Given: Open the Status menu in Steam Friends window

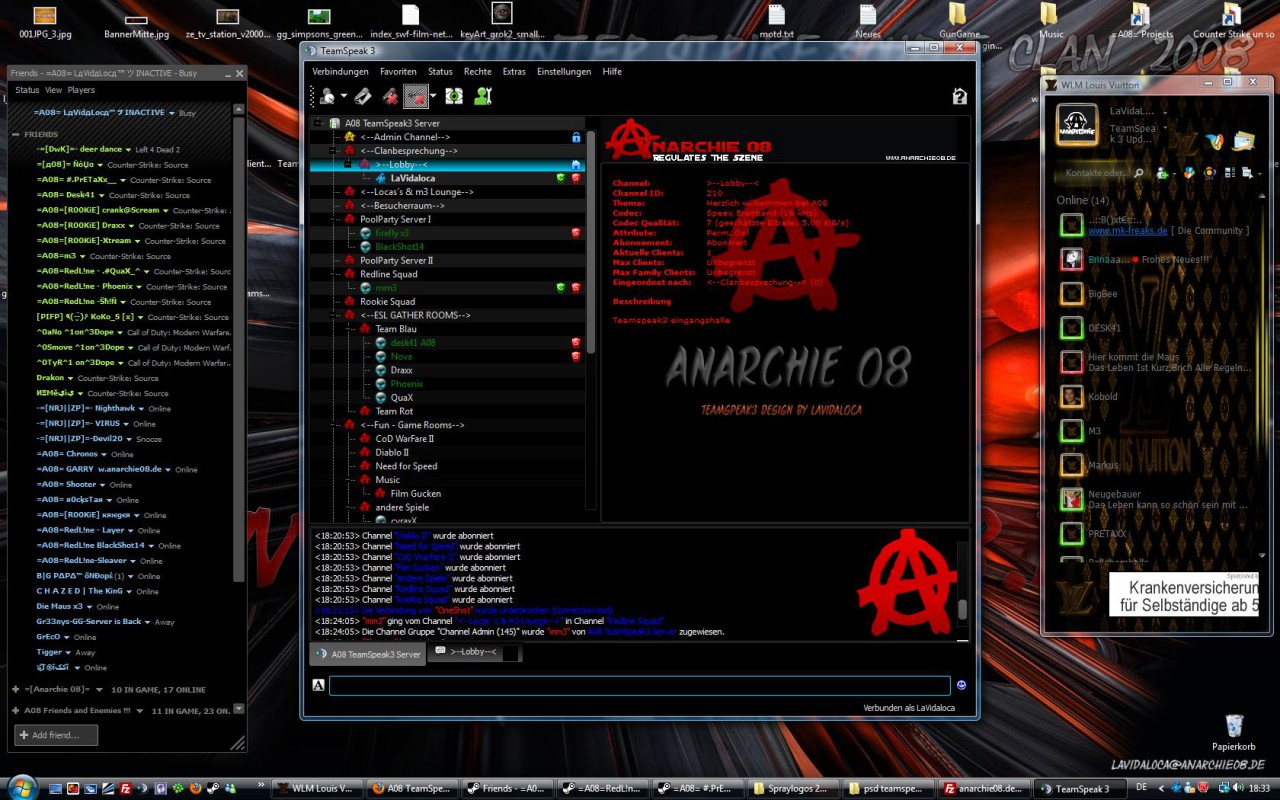Looking at the screenshot, I should [x=27, y=90].
